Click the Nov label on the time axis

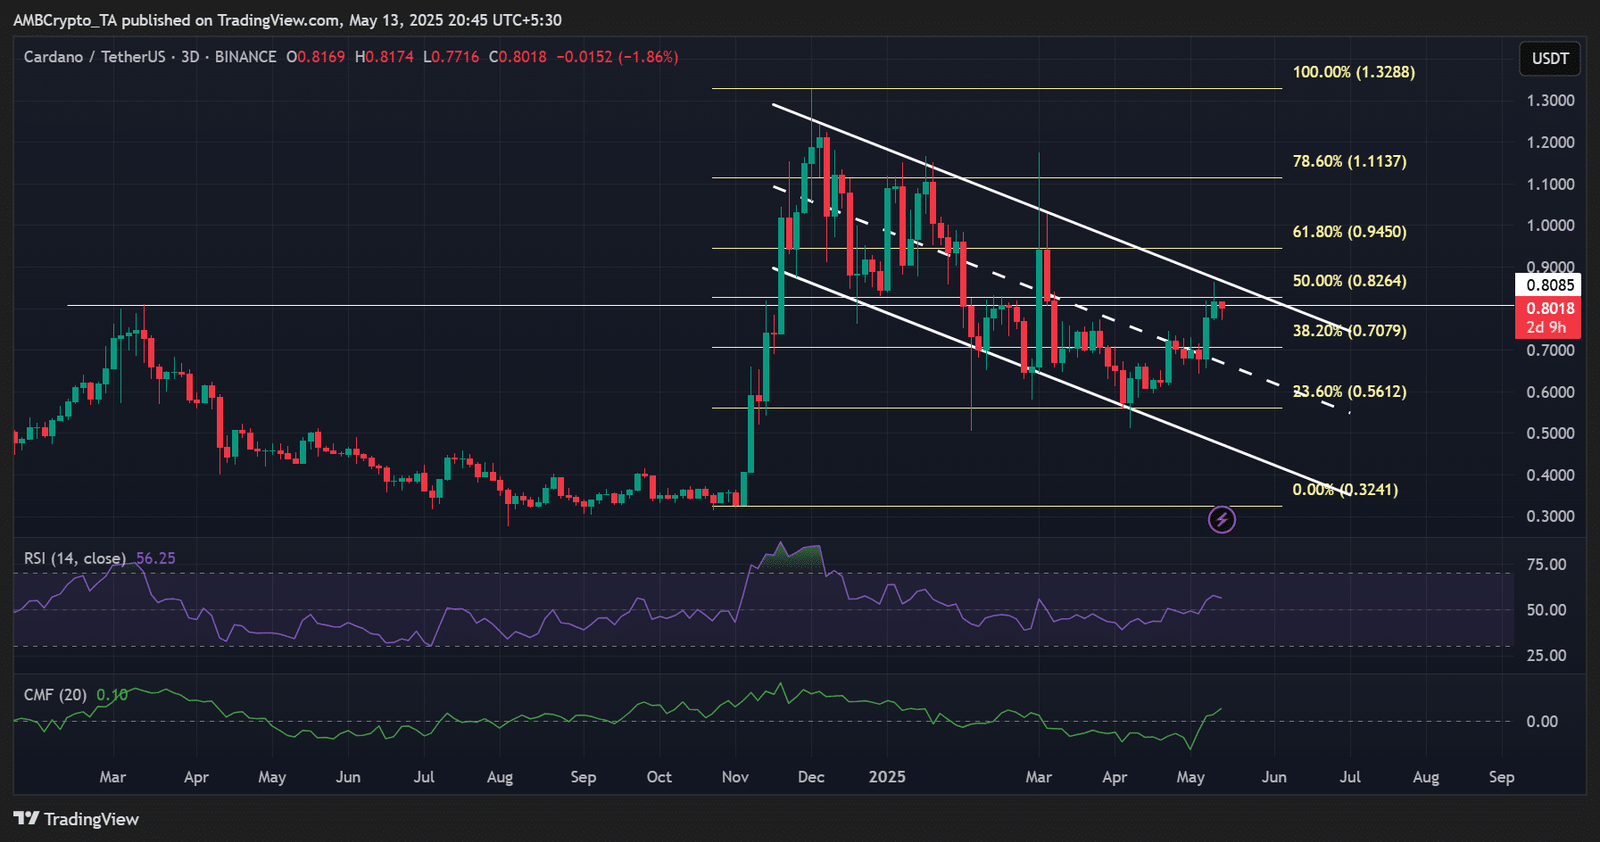(735, 777)
